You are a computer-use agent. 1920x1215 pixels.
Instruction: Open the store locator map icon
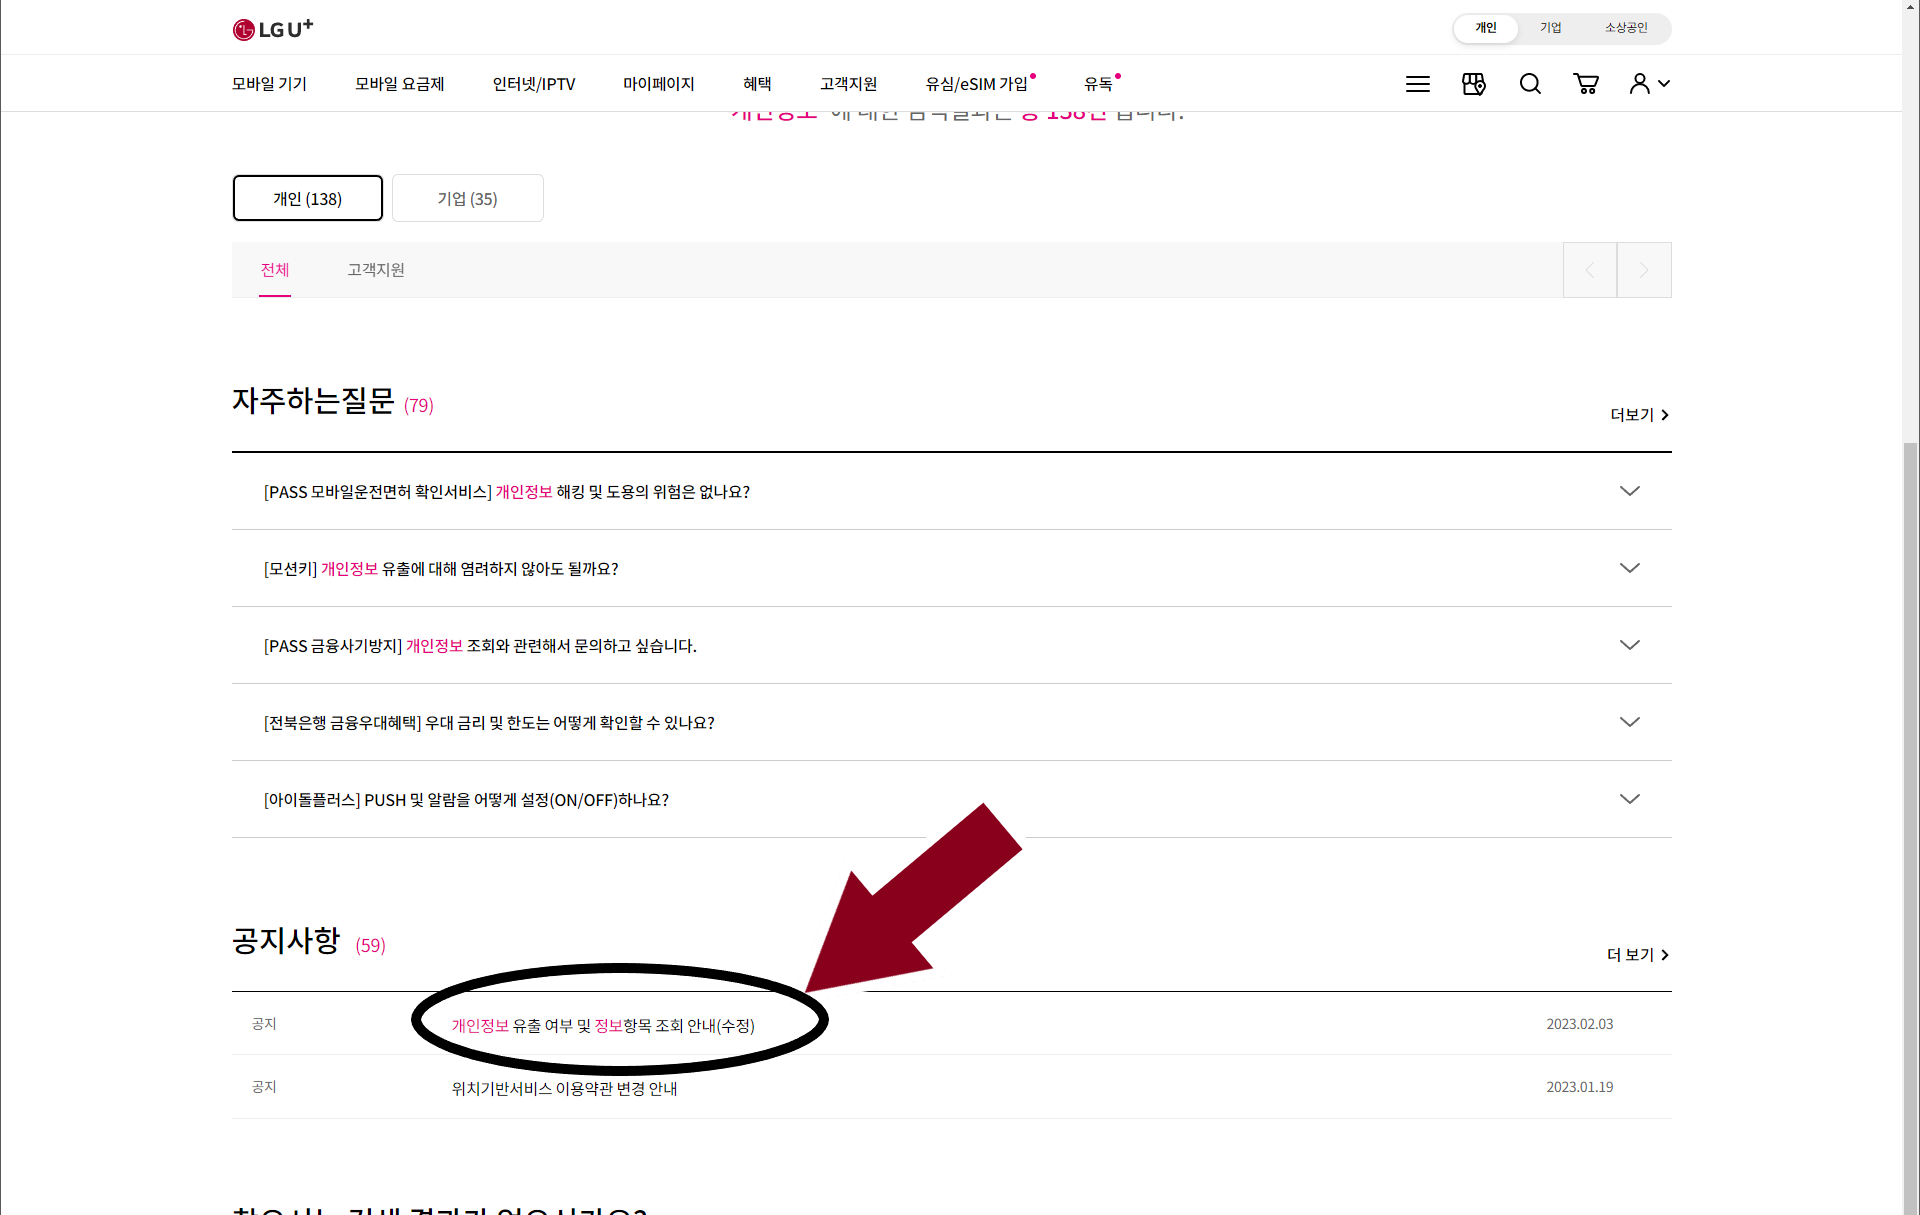click(x=1474, y=84)
